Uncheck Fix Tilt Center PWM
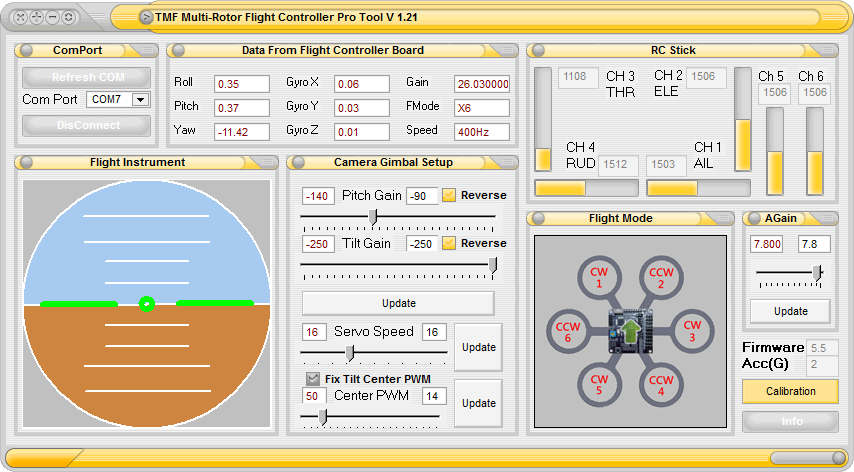This screenshot has width=854, height=472. 312,378
